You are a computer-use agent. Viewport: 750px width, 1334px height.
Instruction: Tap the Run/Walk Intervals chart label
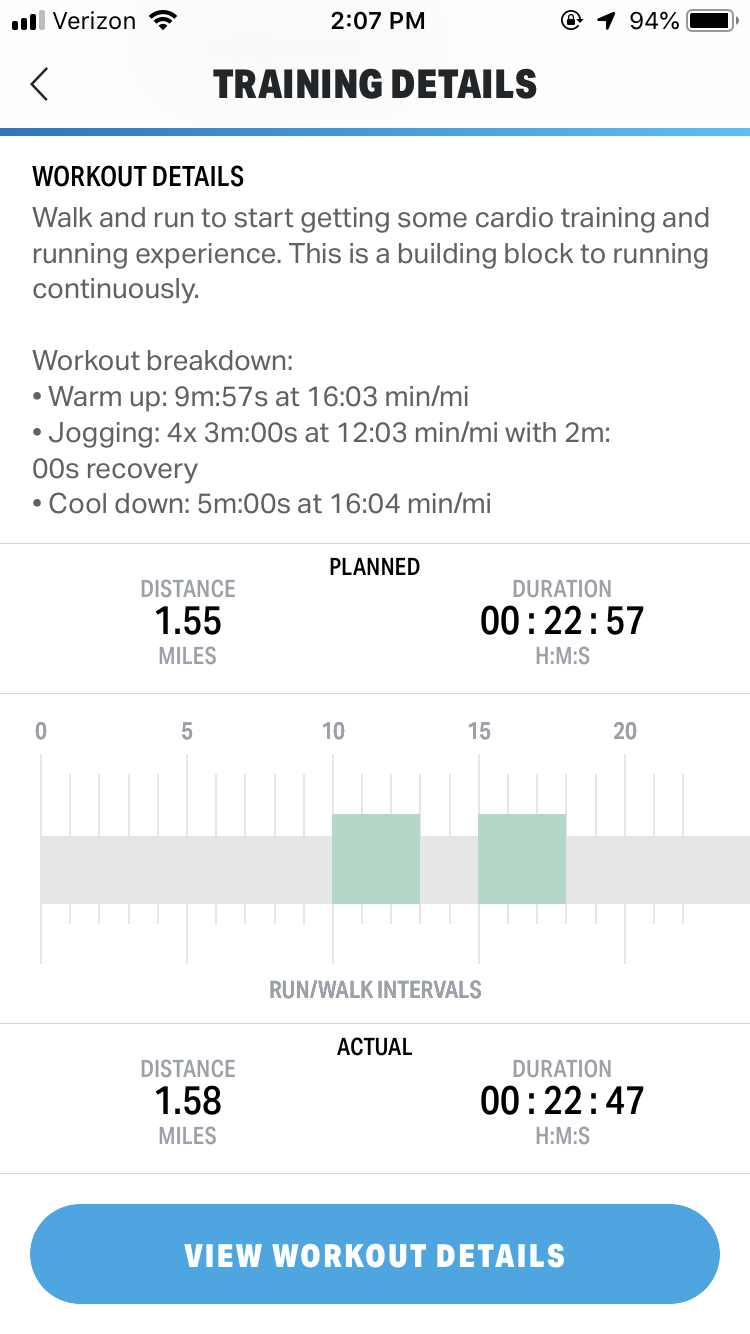click(375, 990)
